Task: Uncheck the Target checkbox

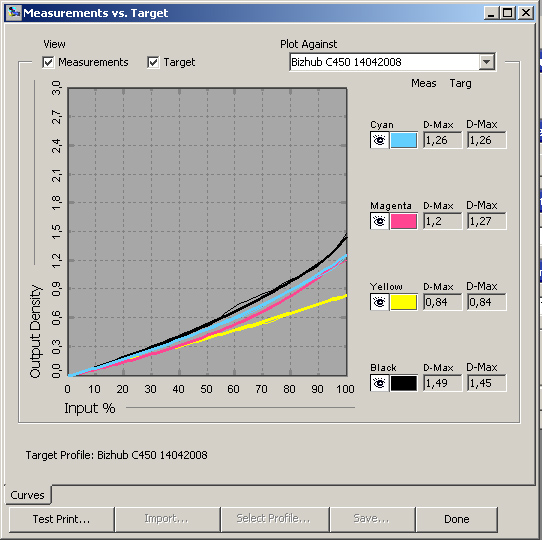Action: [153, 63]
